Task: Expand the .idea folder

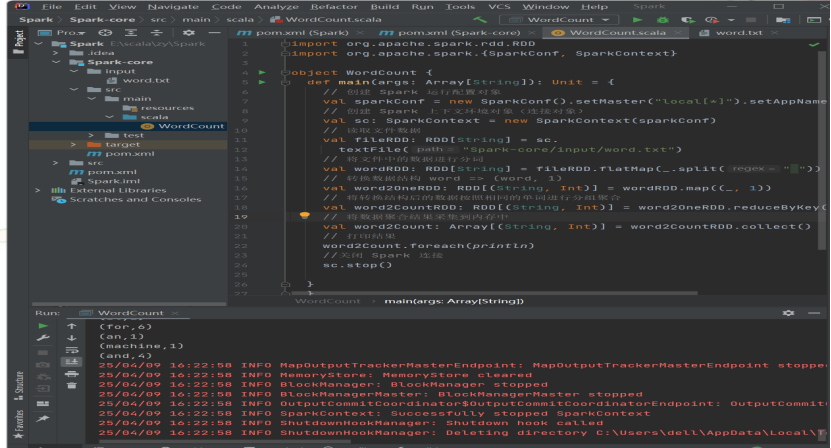Action: point(55,53)
